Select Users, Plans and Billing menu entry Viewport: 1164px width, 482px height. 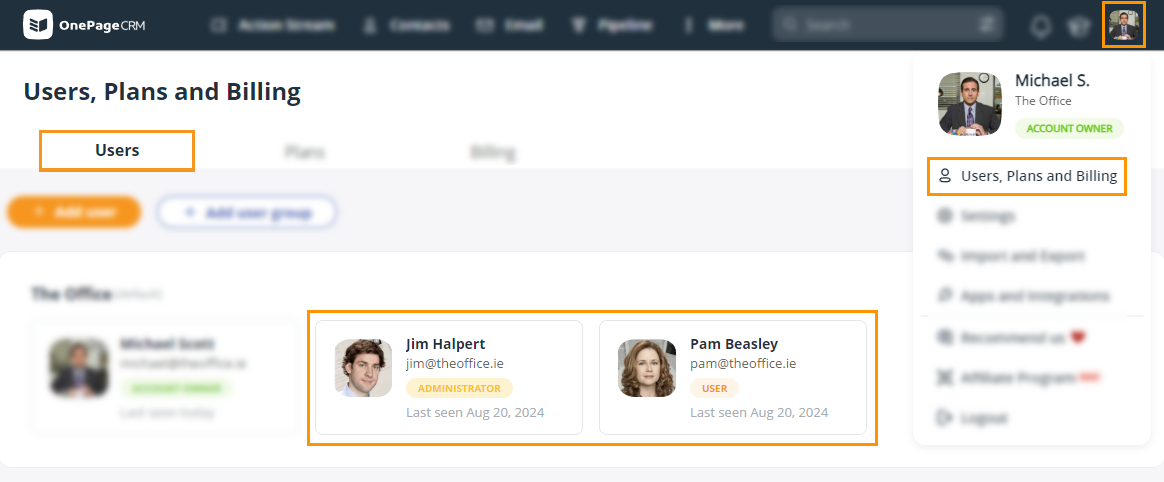pyautogui.click(x=1027, y=176)
